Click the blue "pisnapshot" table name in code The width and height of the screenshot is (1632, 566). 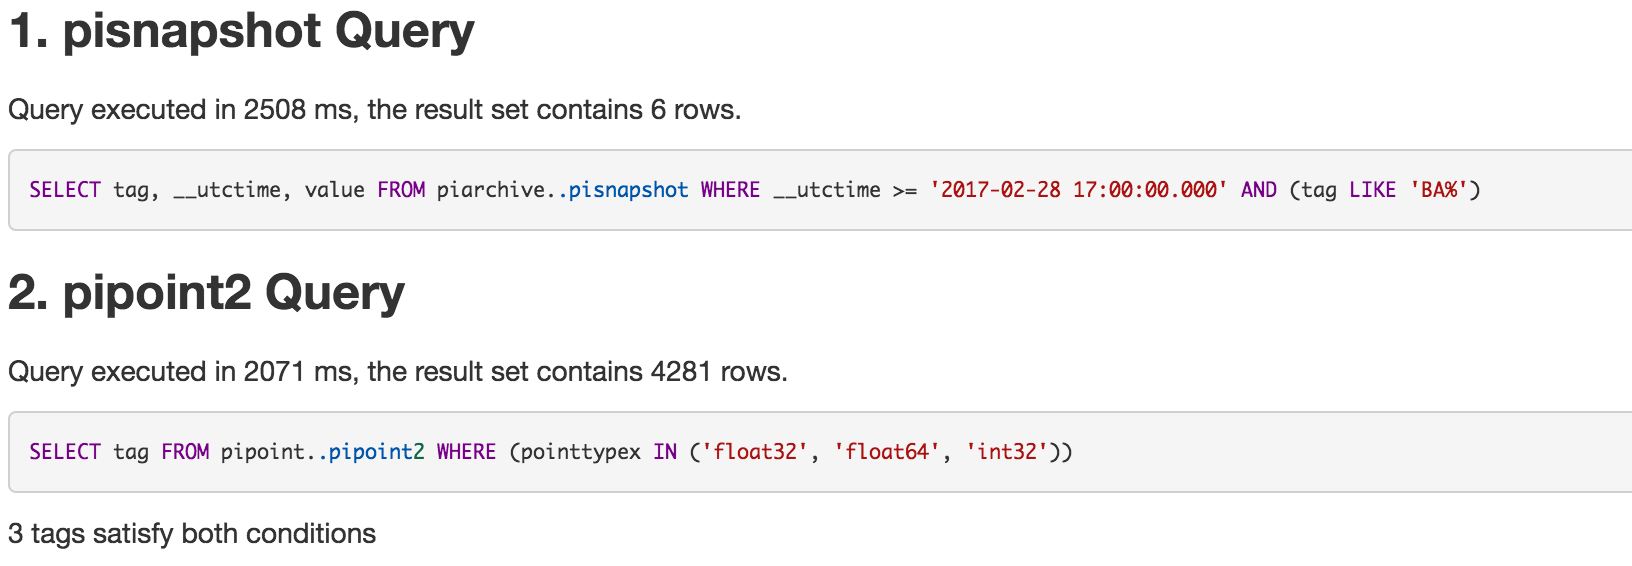click(x=628, y=190)
